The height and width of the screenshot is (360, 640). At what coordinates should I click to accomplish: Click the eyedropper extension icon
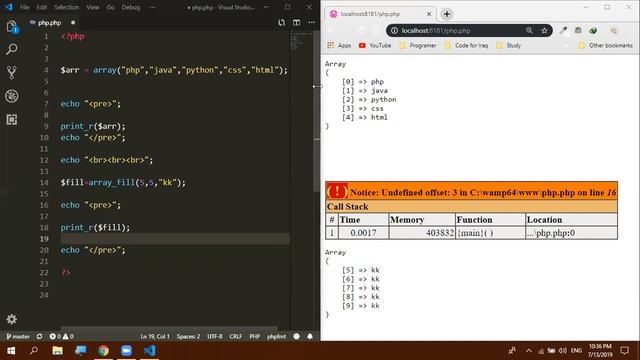(563, 31)
